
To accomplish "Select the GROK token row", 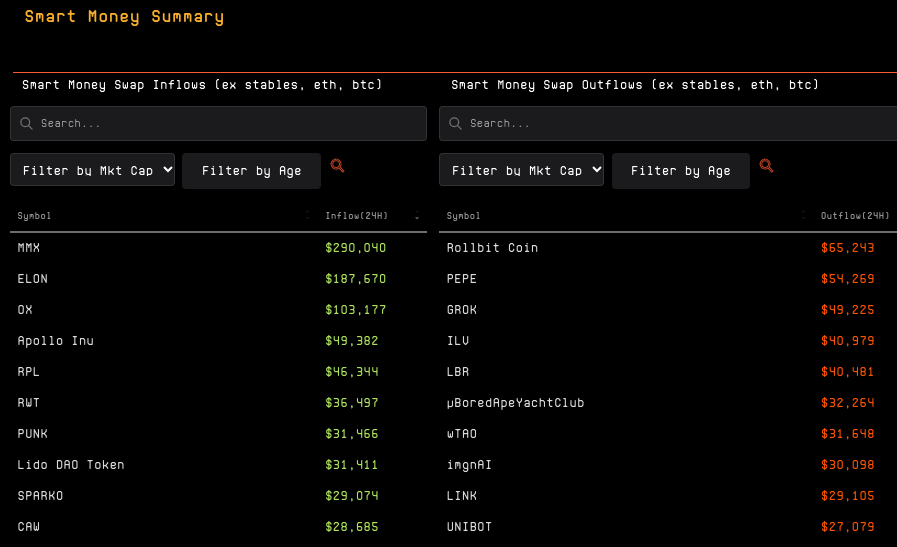I will 668,310.
